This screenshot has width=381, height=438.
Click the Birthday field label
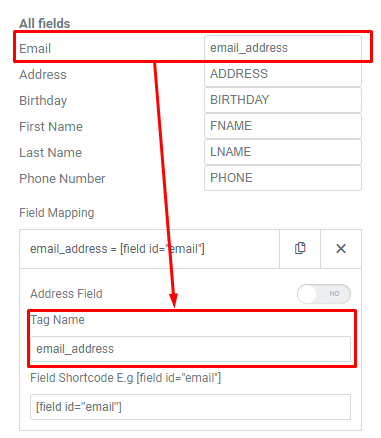click(x=43, y=101)
